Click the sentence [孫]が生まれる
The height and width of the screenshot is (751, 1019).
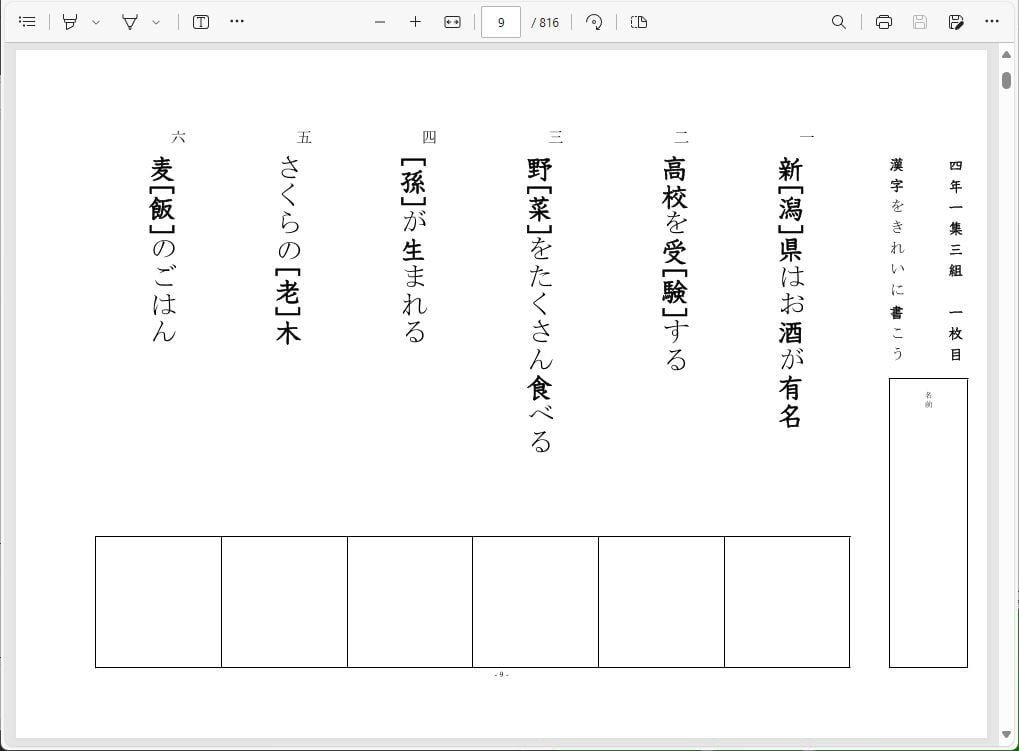414,250
